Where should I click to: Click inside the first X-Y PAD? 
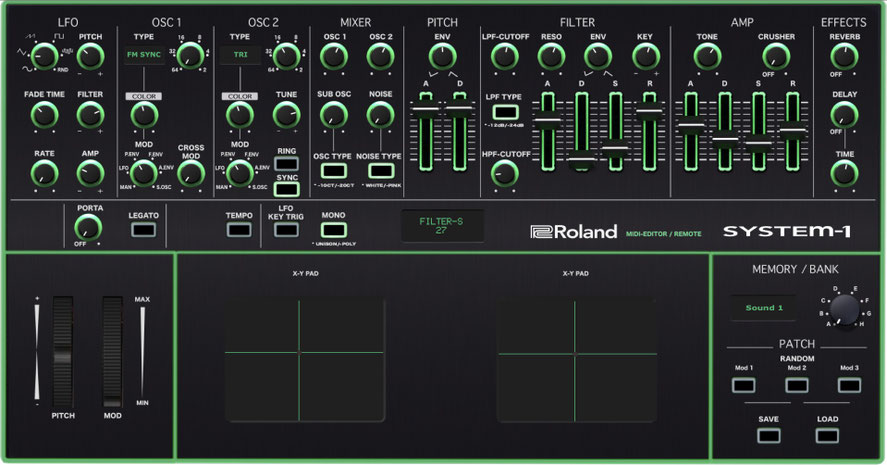coord(305,361)
